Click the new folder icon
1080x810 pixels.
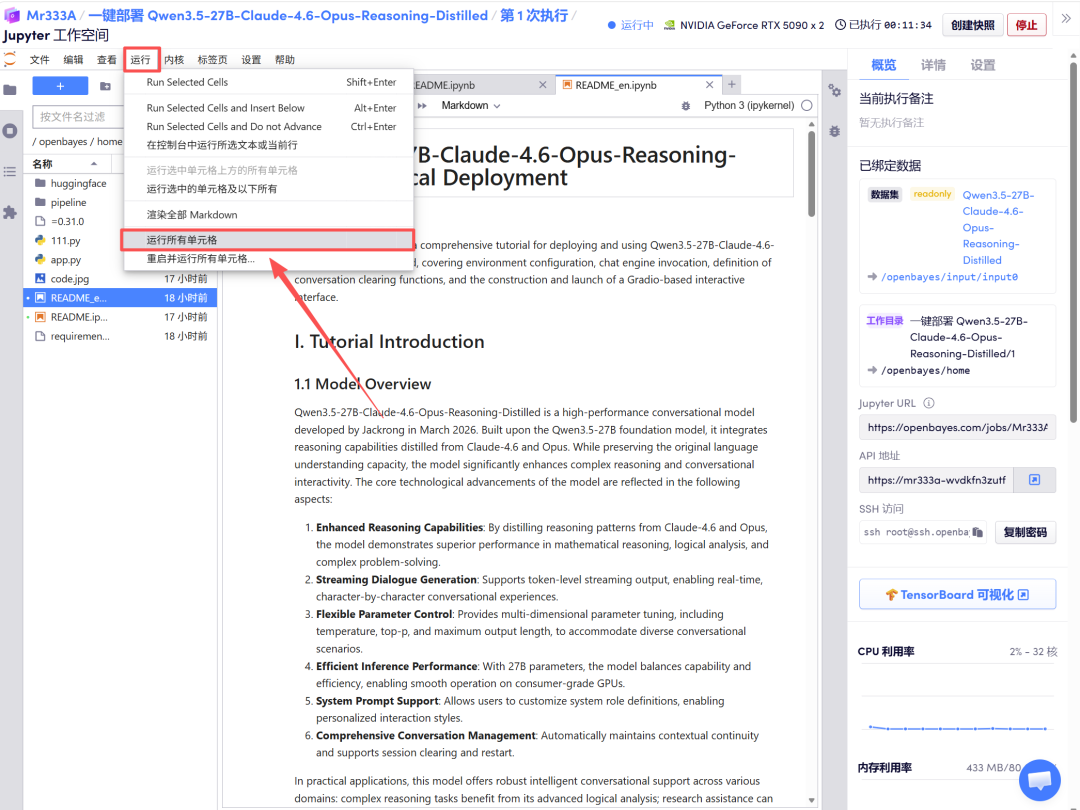click(105, 86)
